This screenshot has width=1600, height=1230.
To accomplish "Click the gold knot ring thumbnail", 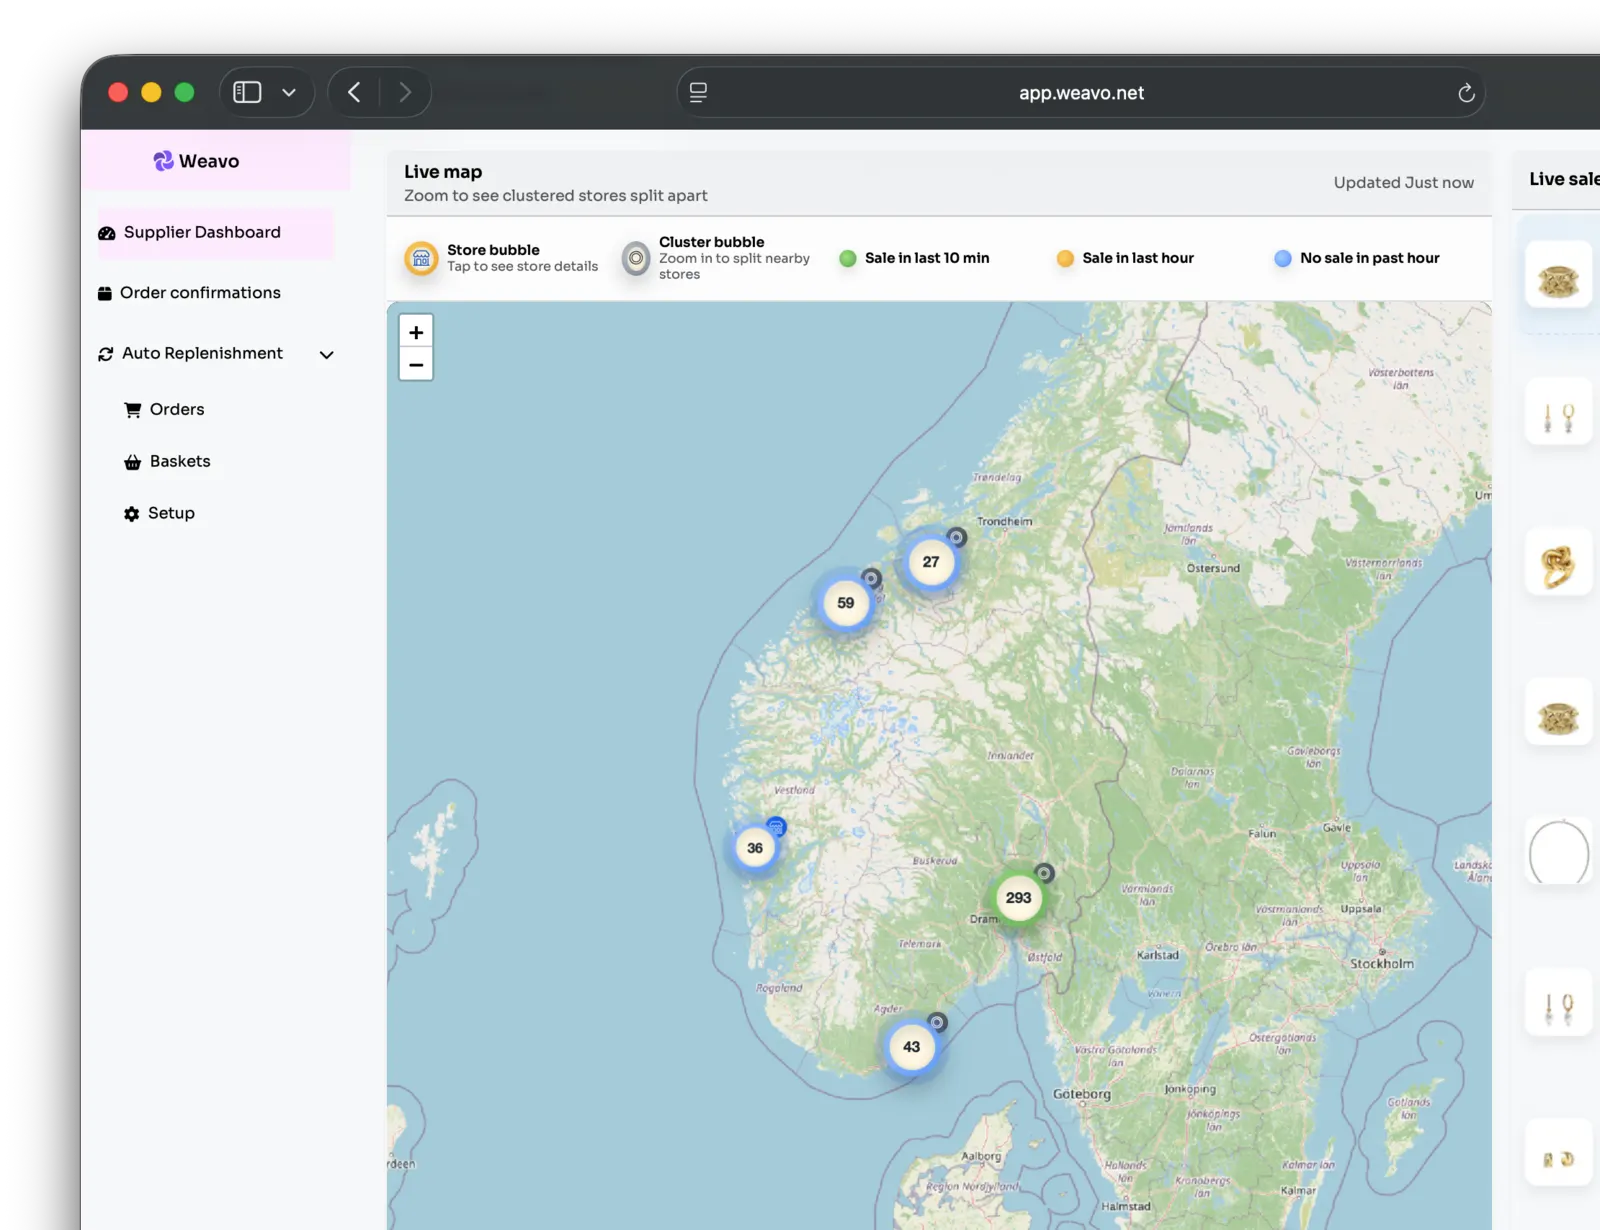I will coord(1558,563).
